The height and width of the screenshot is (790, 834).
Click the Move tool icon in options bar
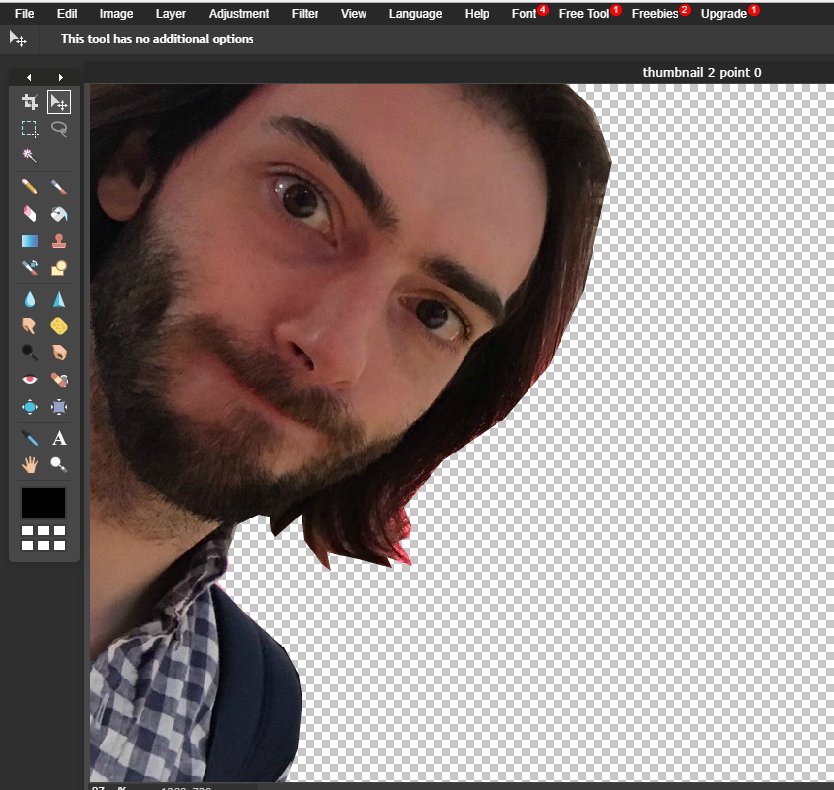[x=18, y=39]
